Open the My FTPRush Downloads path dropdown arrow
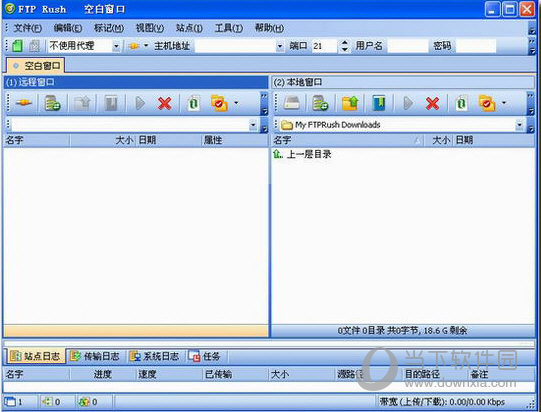 click(519, 125)
